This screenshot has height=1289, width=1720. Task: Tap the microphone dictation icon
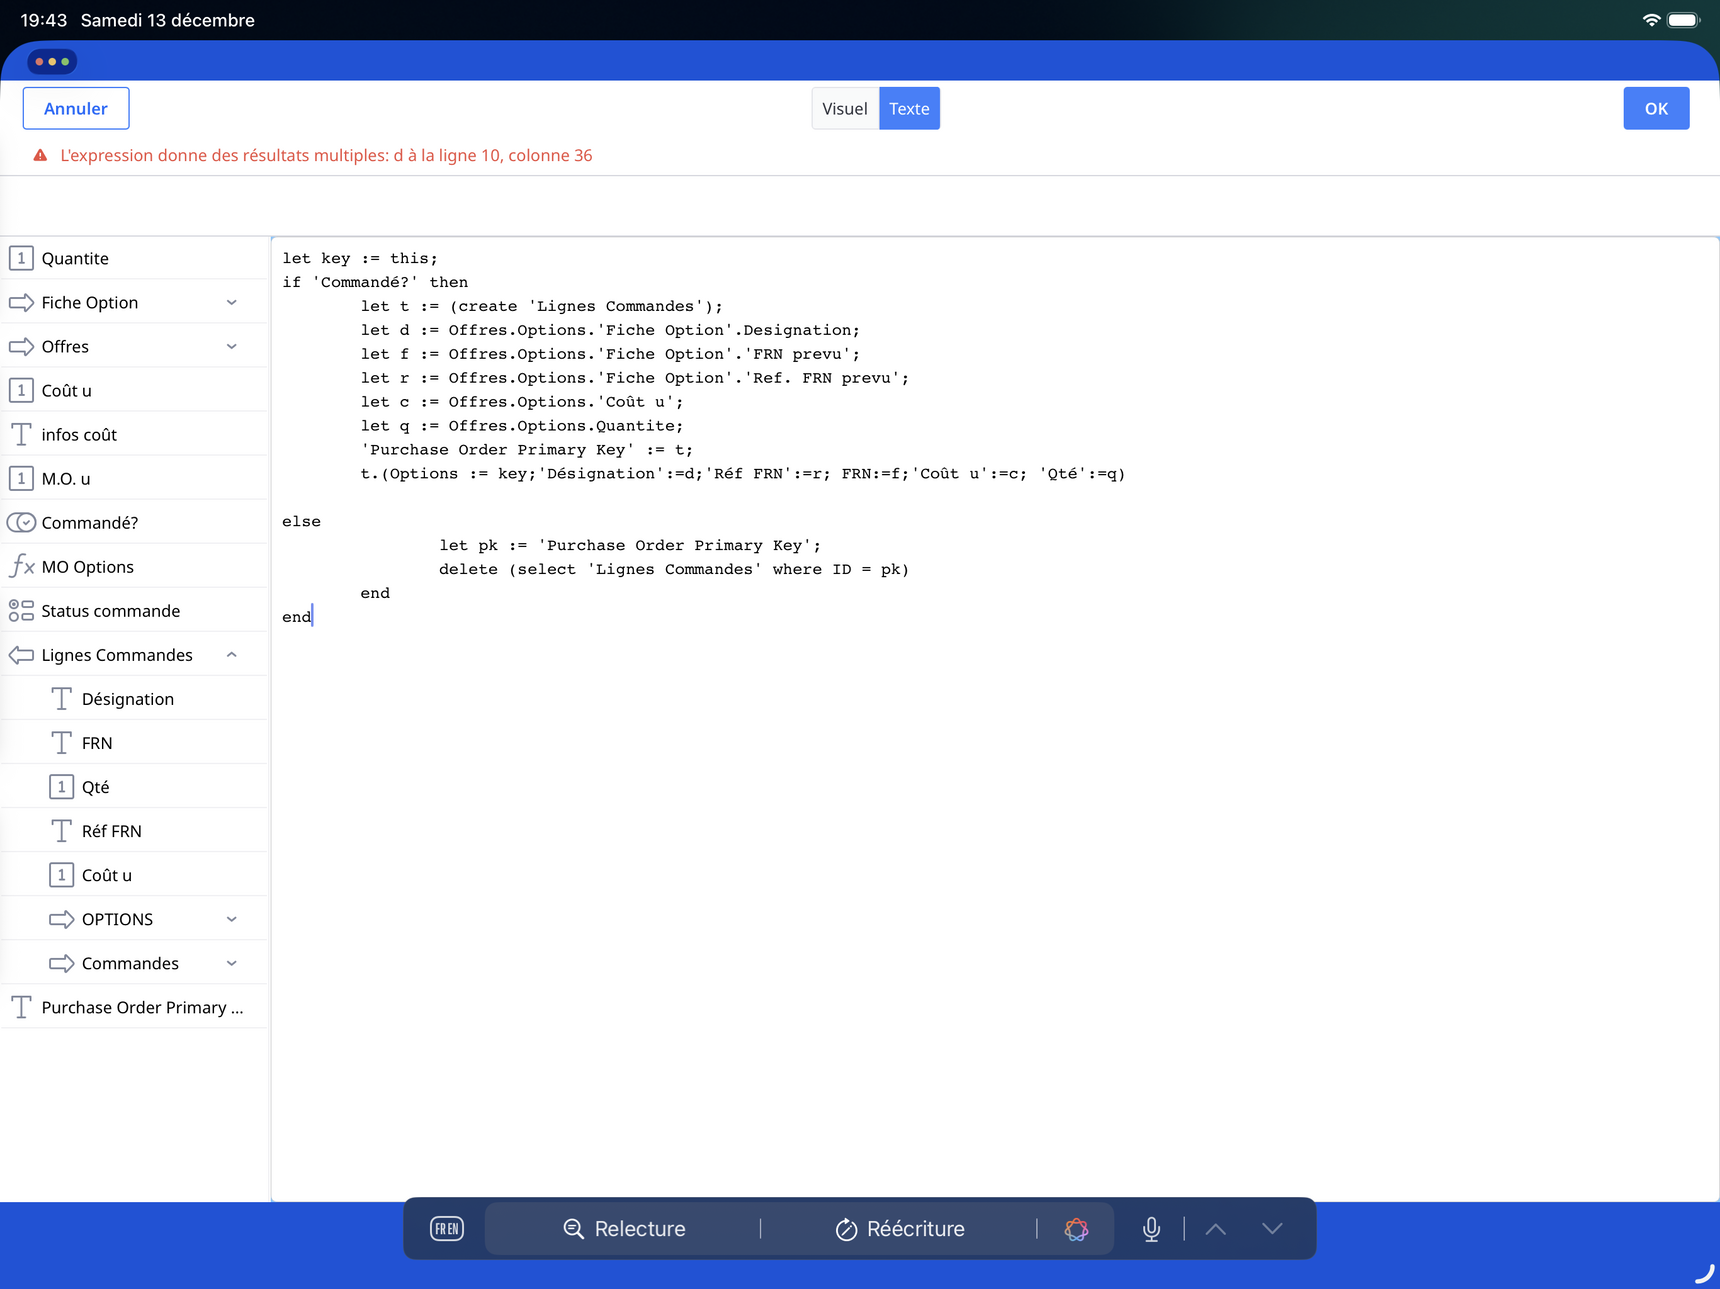[x=1151, y=1229]
